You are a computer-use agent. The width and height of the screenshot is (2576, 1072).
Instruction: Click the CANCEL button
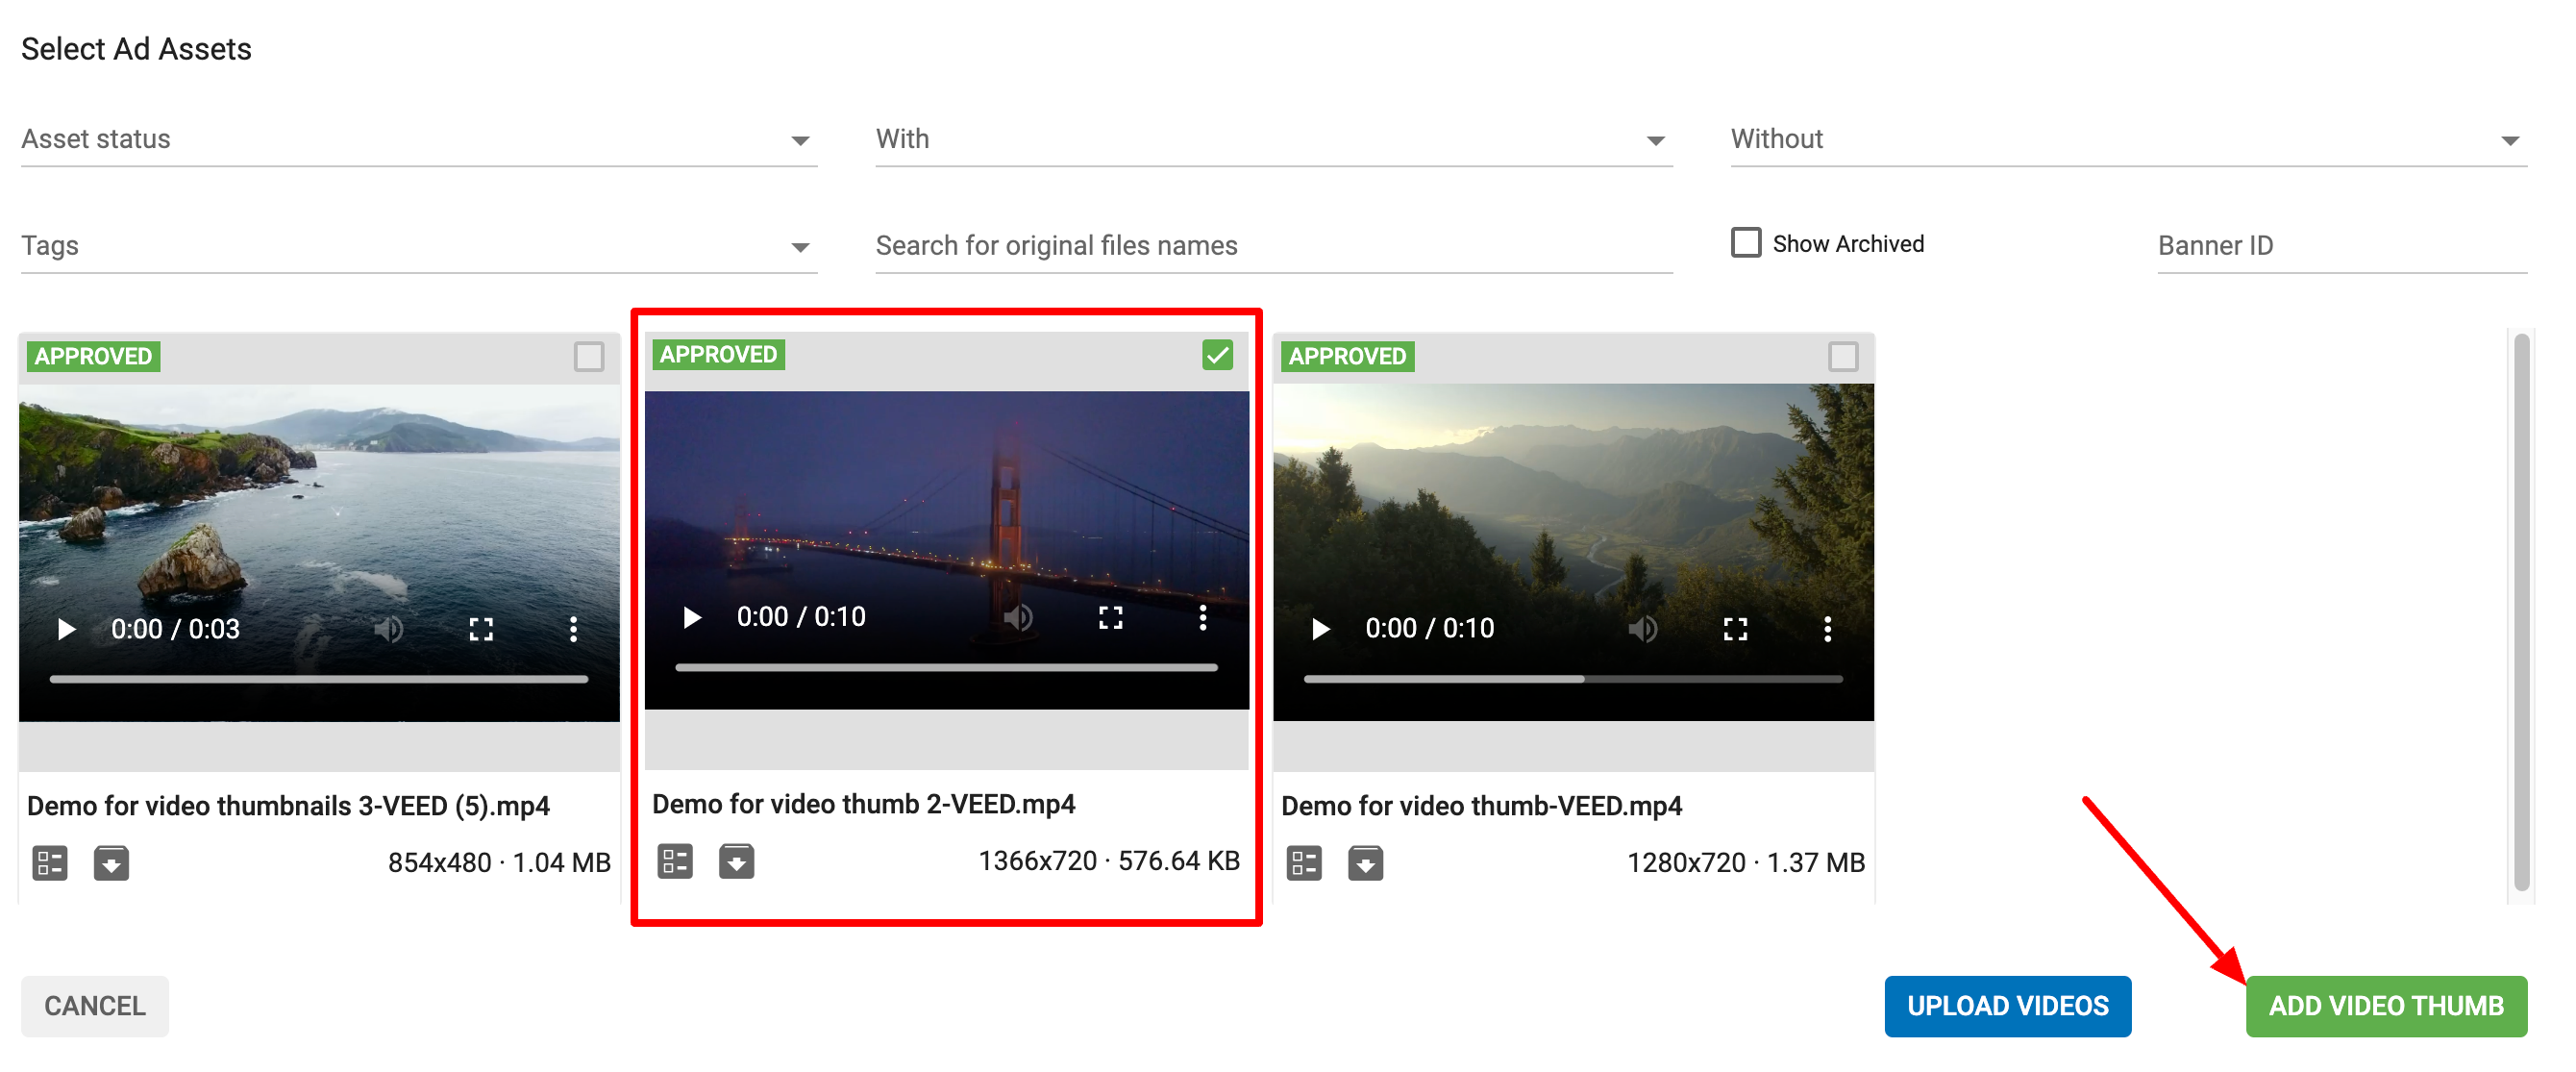(x=95, y=1005)
